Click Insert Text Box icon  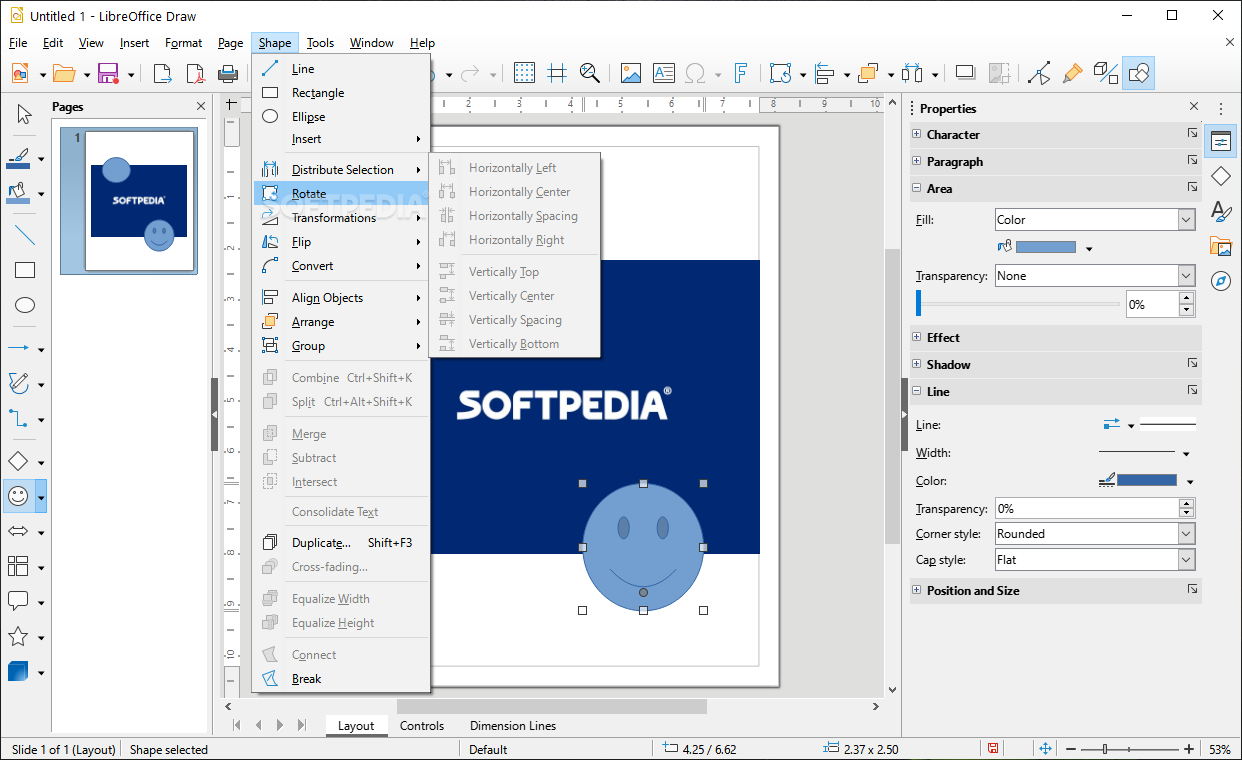tap(664, 73)
